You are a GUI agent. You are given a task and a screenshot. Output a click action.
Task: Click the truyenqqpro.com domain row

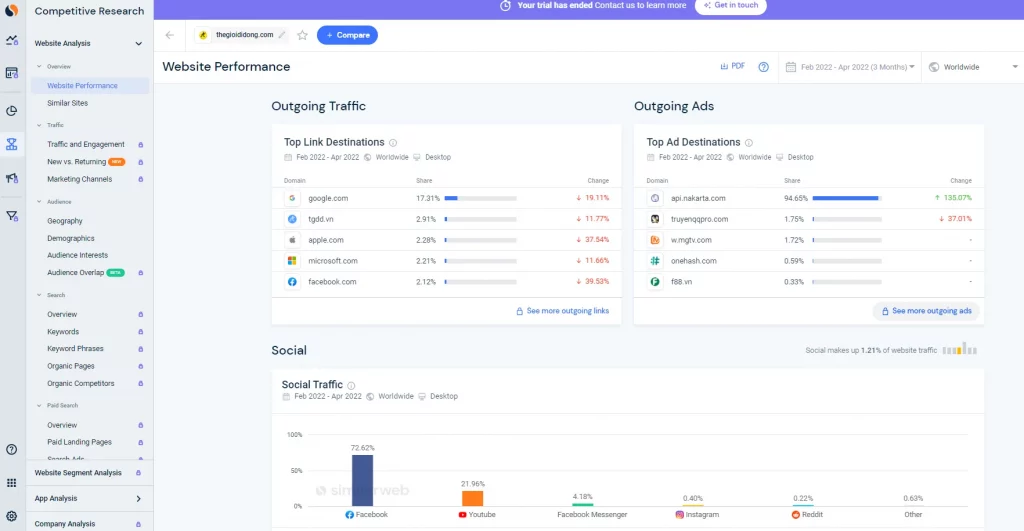click(808, 219)
